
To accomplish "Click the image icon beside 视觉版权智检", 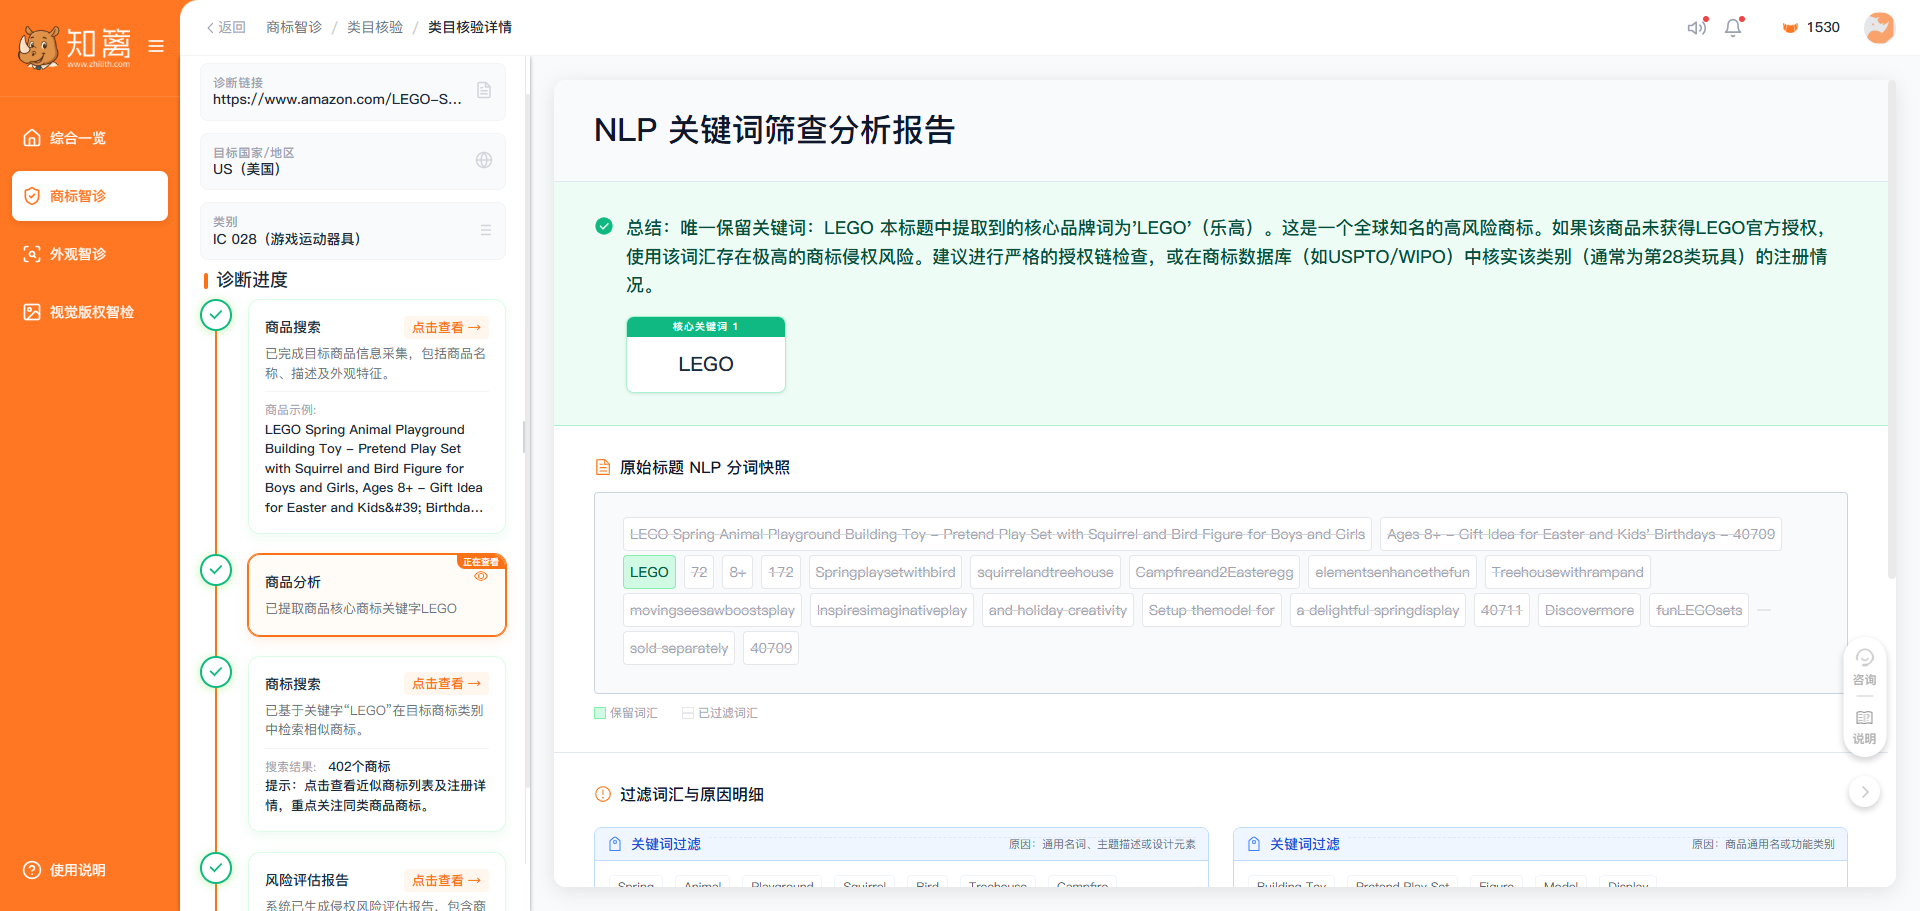I will [x=32, y=312].
